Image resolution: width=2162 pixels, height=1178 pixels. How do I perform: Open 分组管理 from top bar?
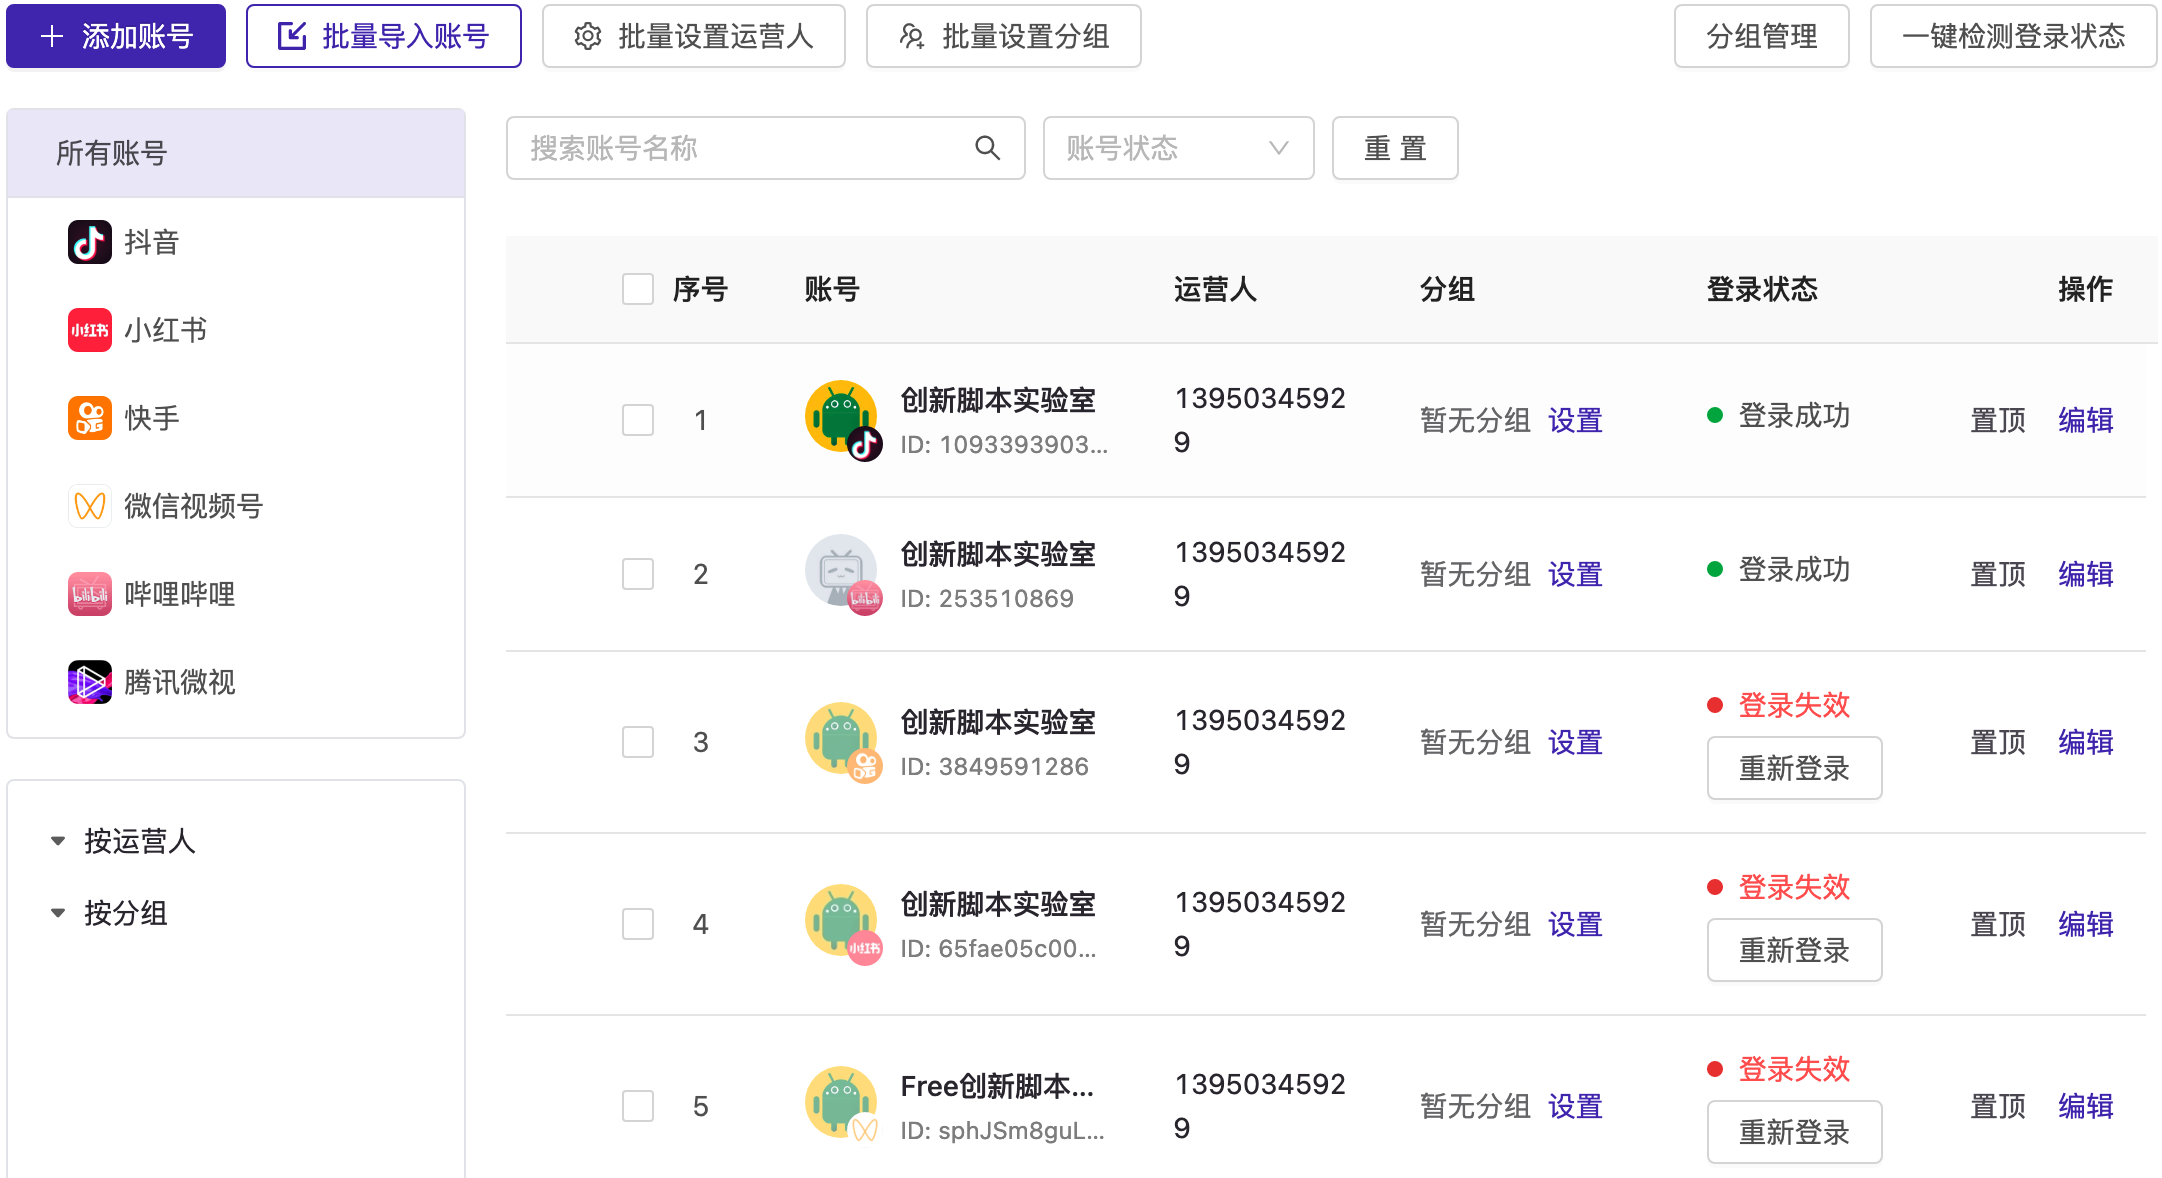[x=1761, y=37]
